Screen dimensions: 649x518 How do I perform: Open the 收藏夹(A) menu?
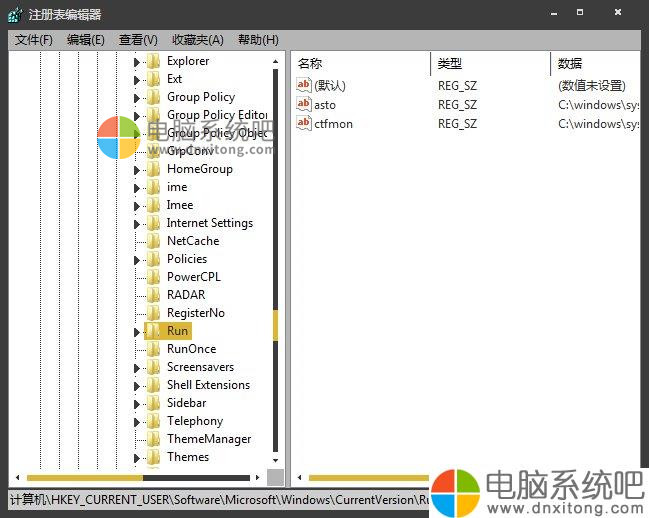click(198, 40)
